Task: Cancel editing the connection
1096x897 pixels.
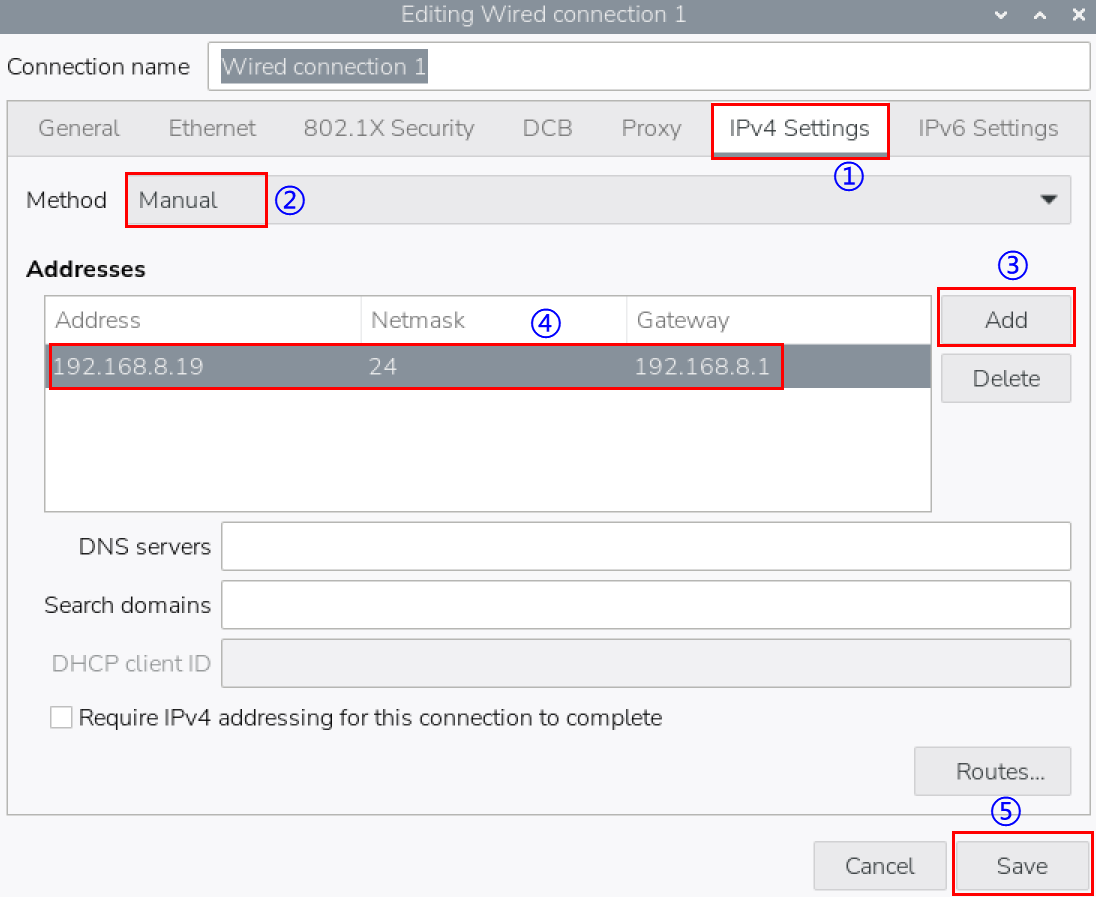Action: pyautogui.click(x=879, y=866)
